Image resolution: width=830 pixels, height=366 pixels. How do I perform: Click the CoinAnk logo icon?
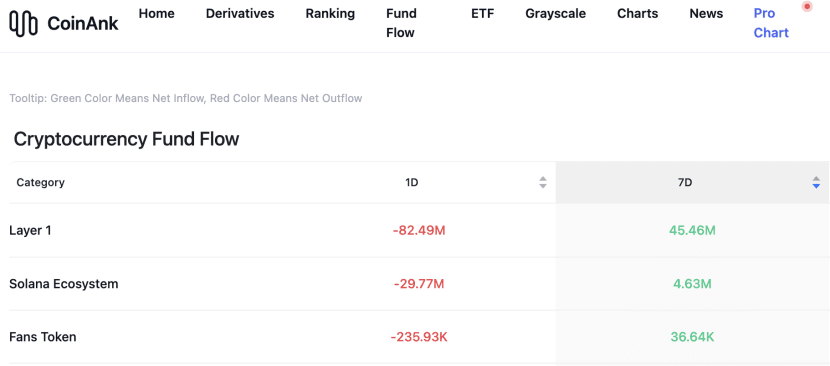click(24, 23)
